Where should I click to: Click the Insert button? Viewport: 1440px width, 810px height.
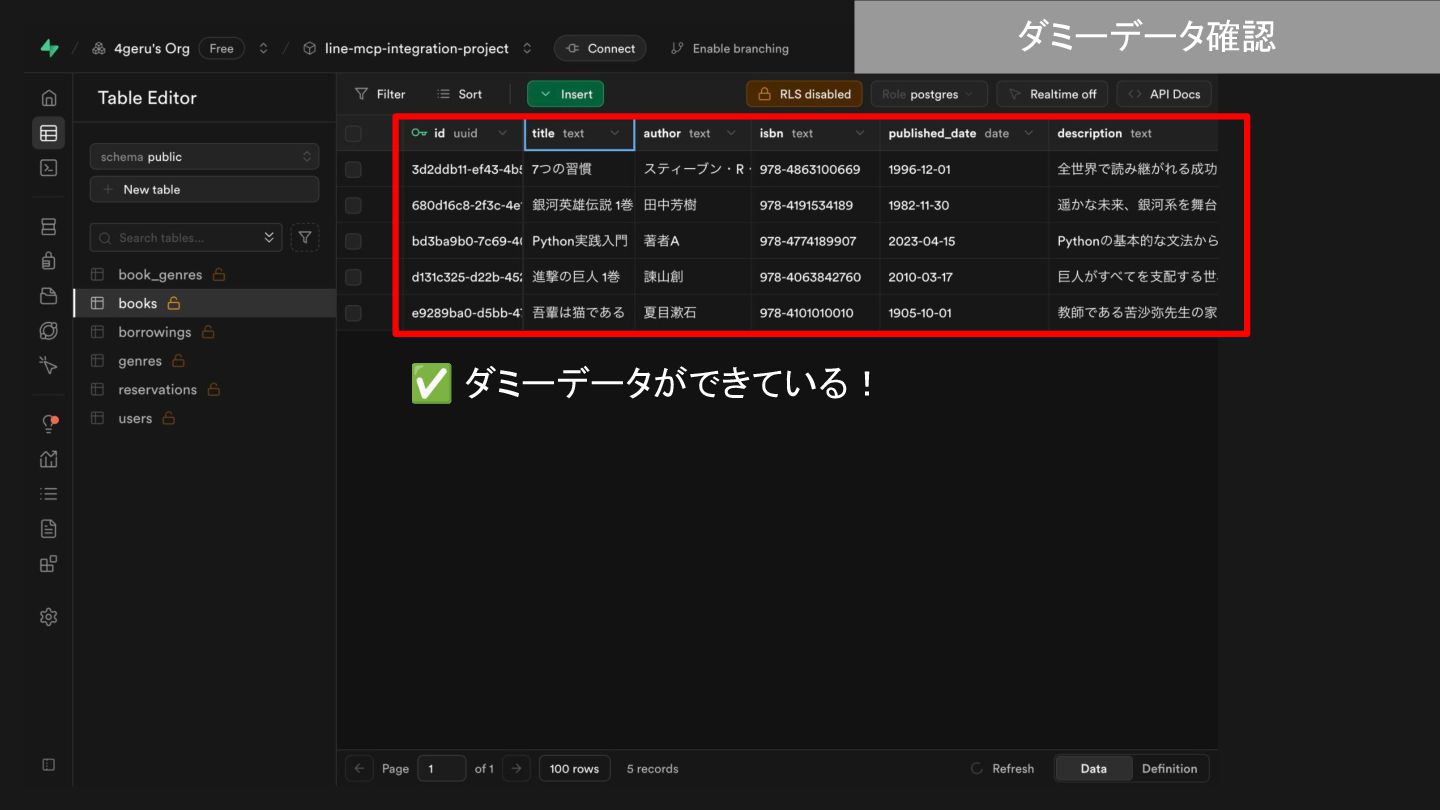(x=565, y=94)
